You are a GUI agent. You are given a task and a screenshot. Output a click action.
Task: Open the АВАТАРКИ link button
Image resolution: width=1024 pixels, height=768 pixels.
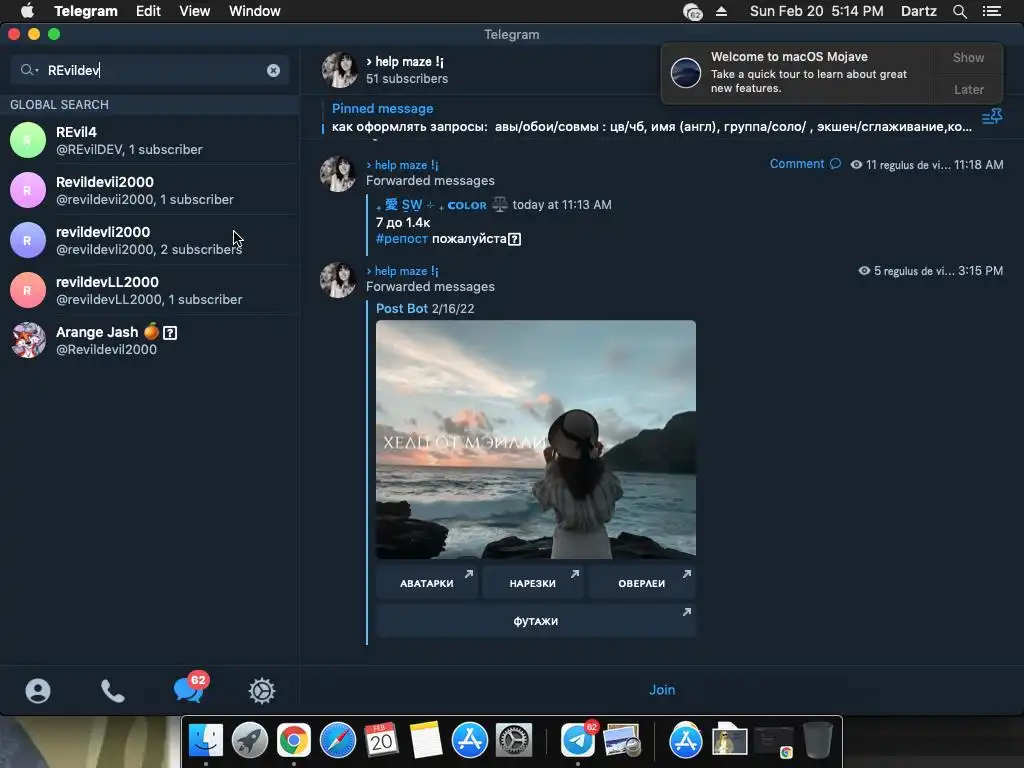tap(426, 583)
